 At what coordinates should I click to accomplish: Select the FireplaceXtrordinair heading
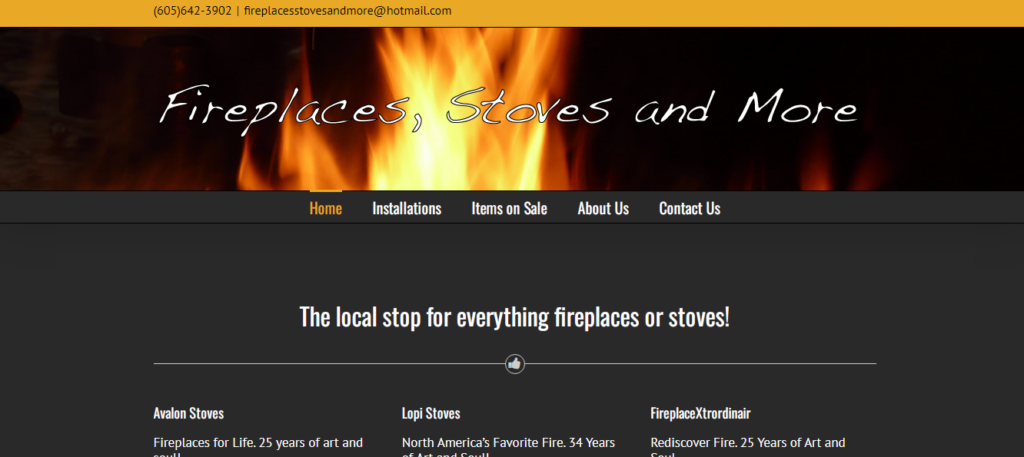(x=701, y=413)
